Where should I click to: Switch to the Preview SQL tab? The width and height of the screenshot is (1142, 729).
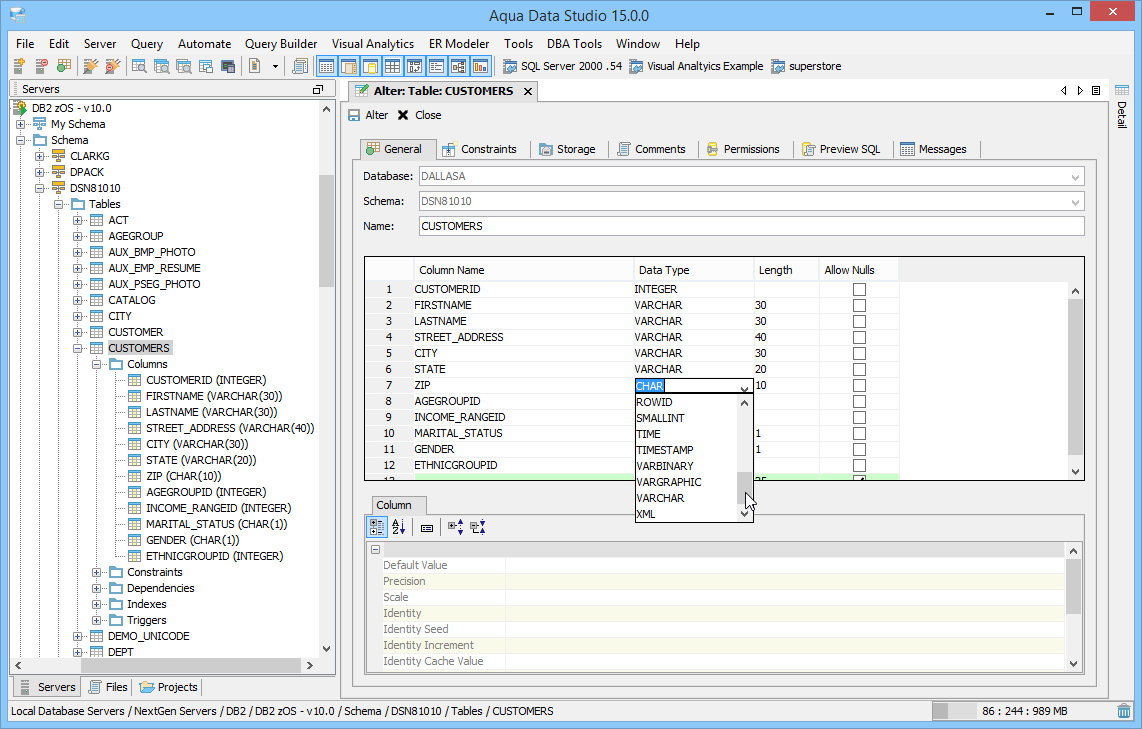(x=841, y=149)
